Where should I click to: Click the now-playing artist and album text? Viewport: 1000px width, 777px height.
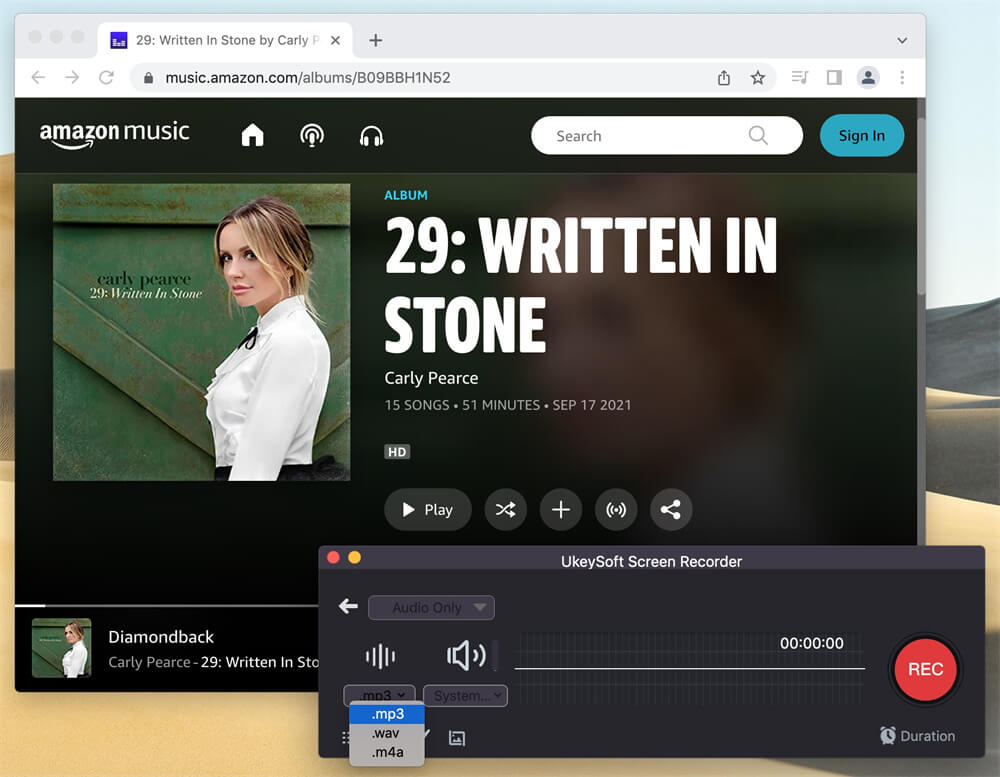point(213,662)
